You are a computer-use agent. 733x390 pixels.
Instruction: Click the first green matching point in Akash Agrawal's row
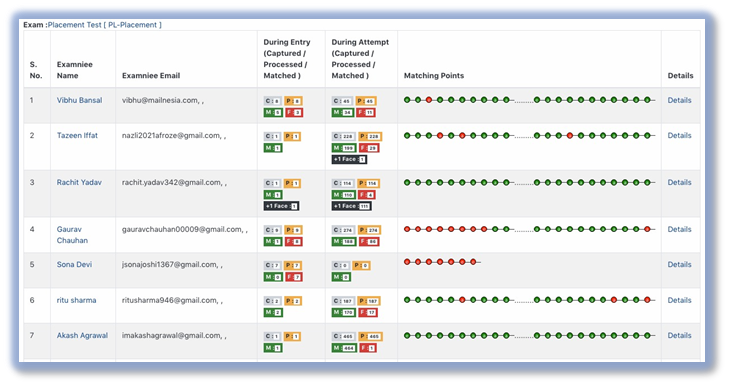(407, 335)
